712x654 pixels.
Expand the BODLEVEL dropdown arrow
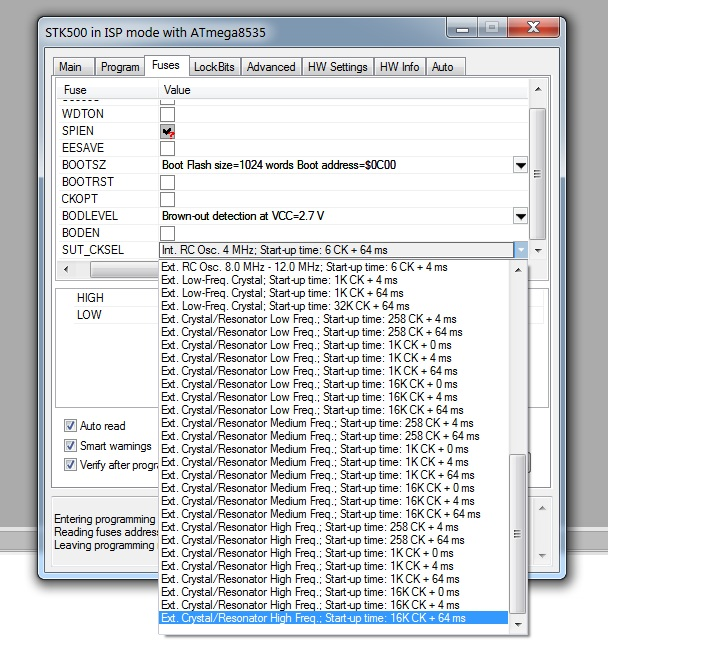click(520, 216)
